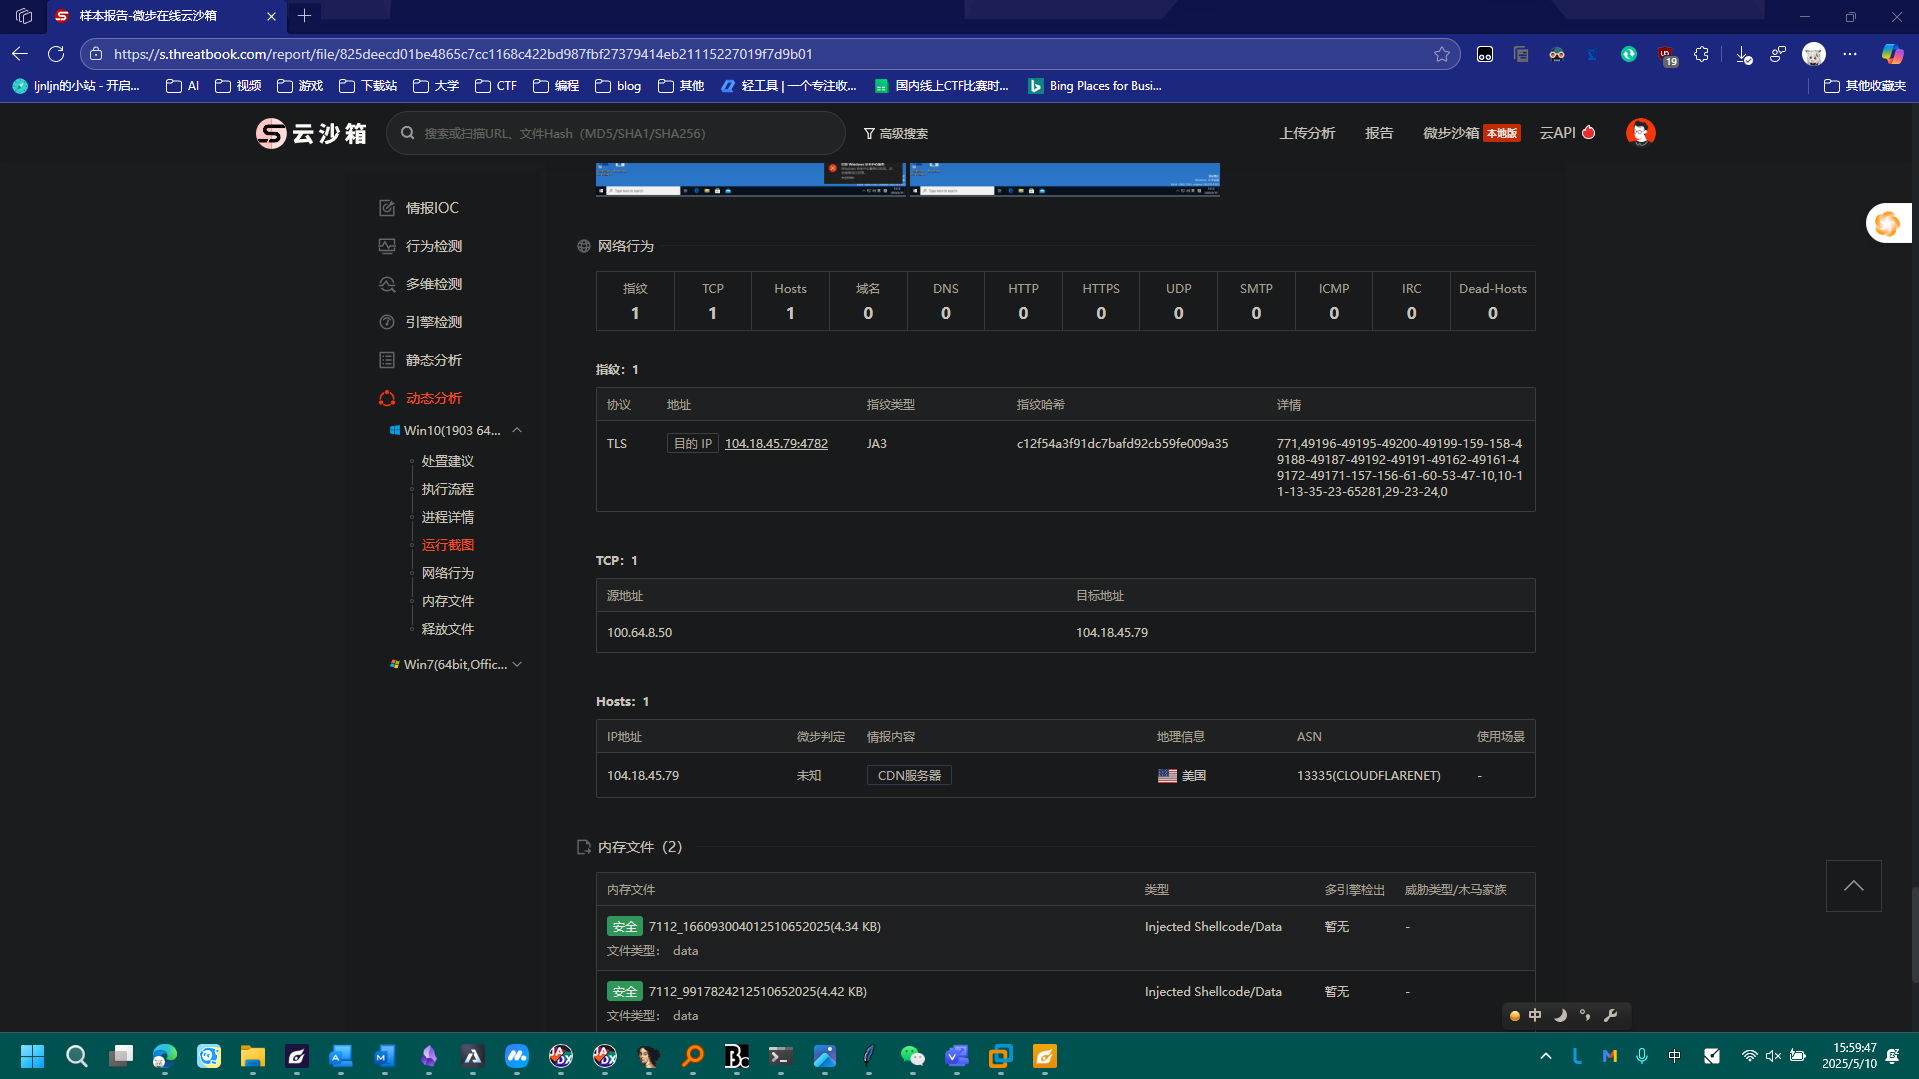Click the 云沙箱 logo
Viewport: 1919px width, 1079px height.
coord(311,133)
